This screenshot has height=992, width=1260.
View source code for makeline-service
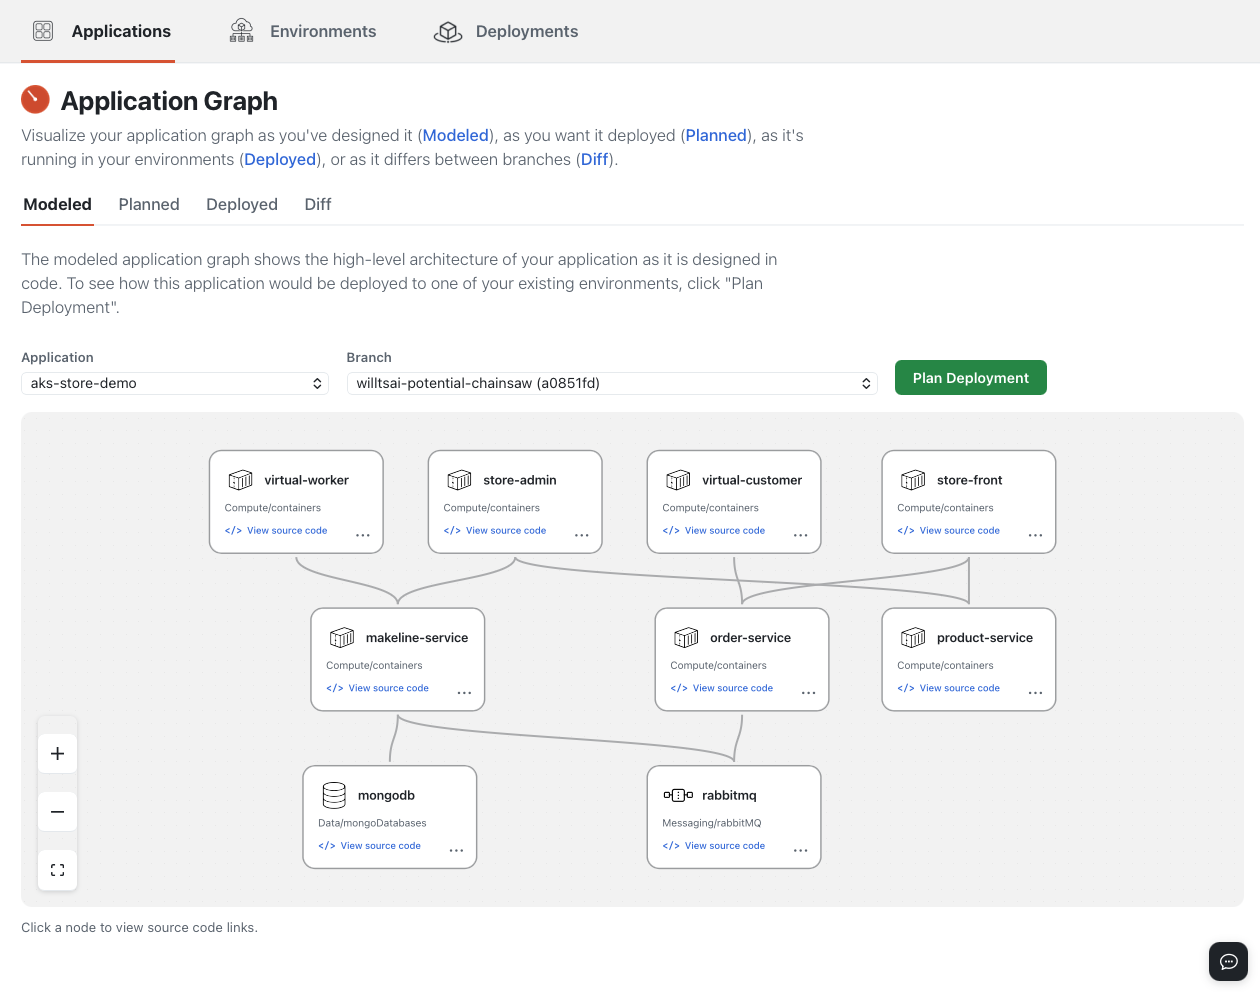pos(378,688)
